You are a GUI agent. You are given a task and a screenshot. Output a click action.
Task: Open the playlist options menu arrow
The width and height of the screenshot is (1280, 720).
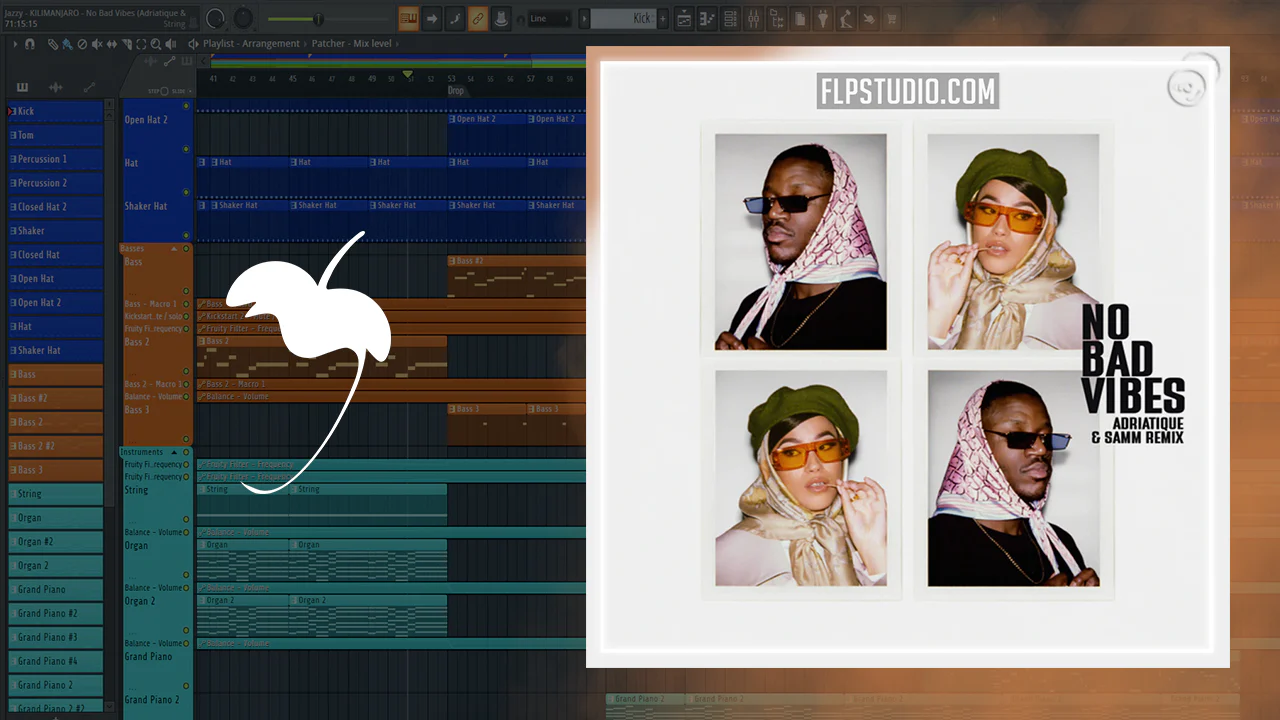[x=15, y=44]
